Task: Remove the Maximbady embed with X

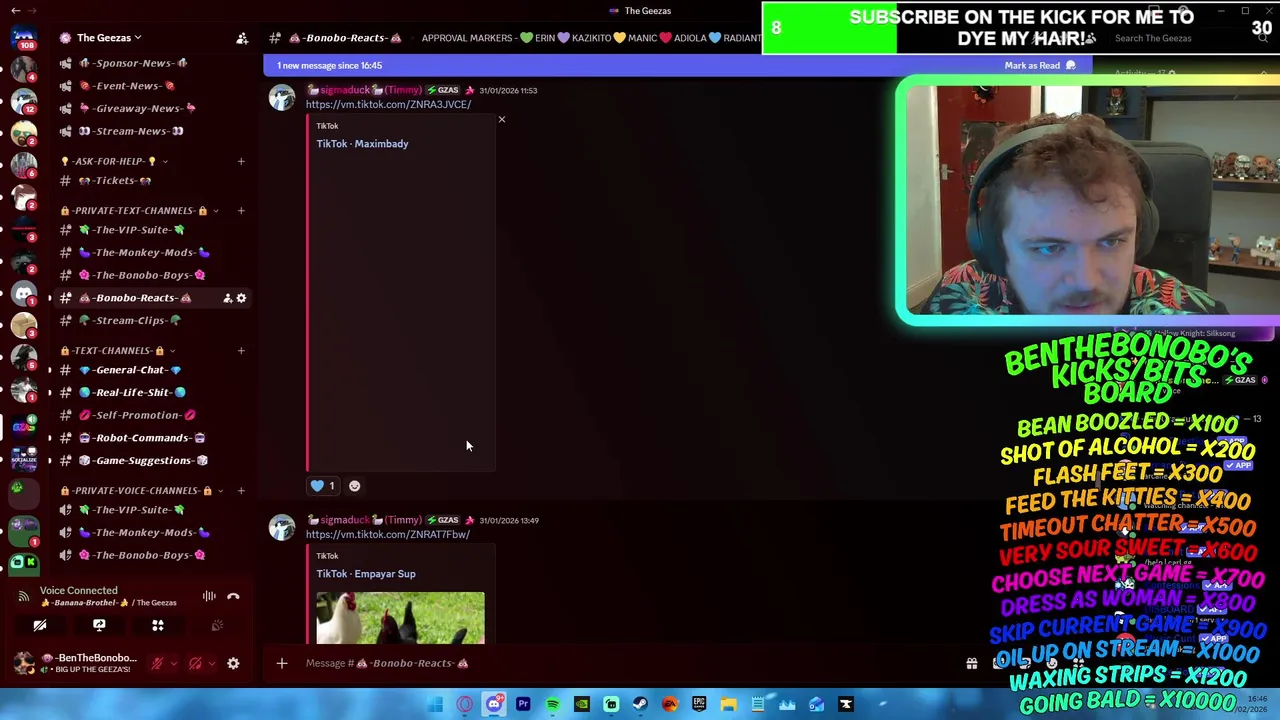Action: pos(502,120)
